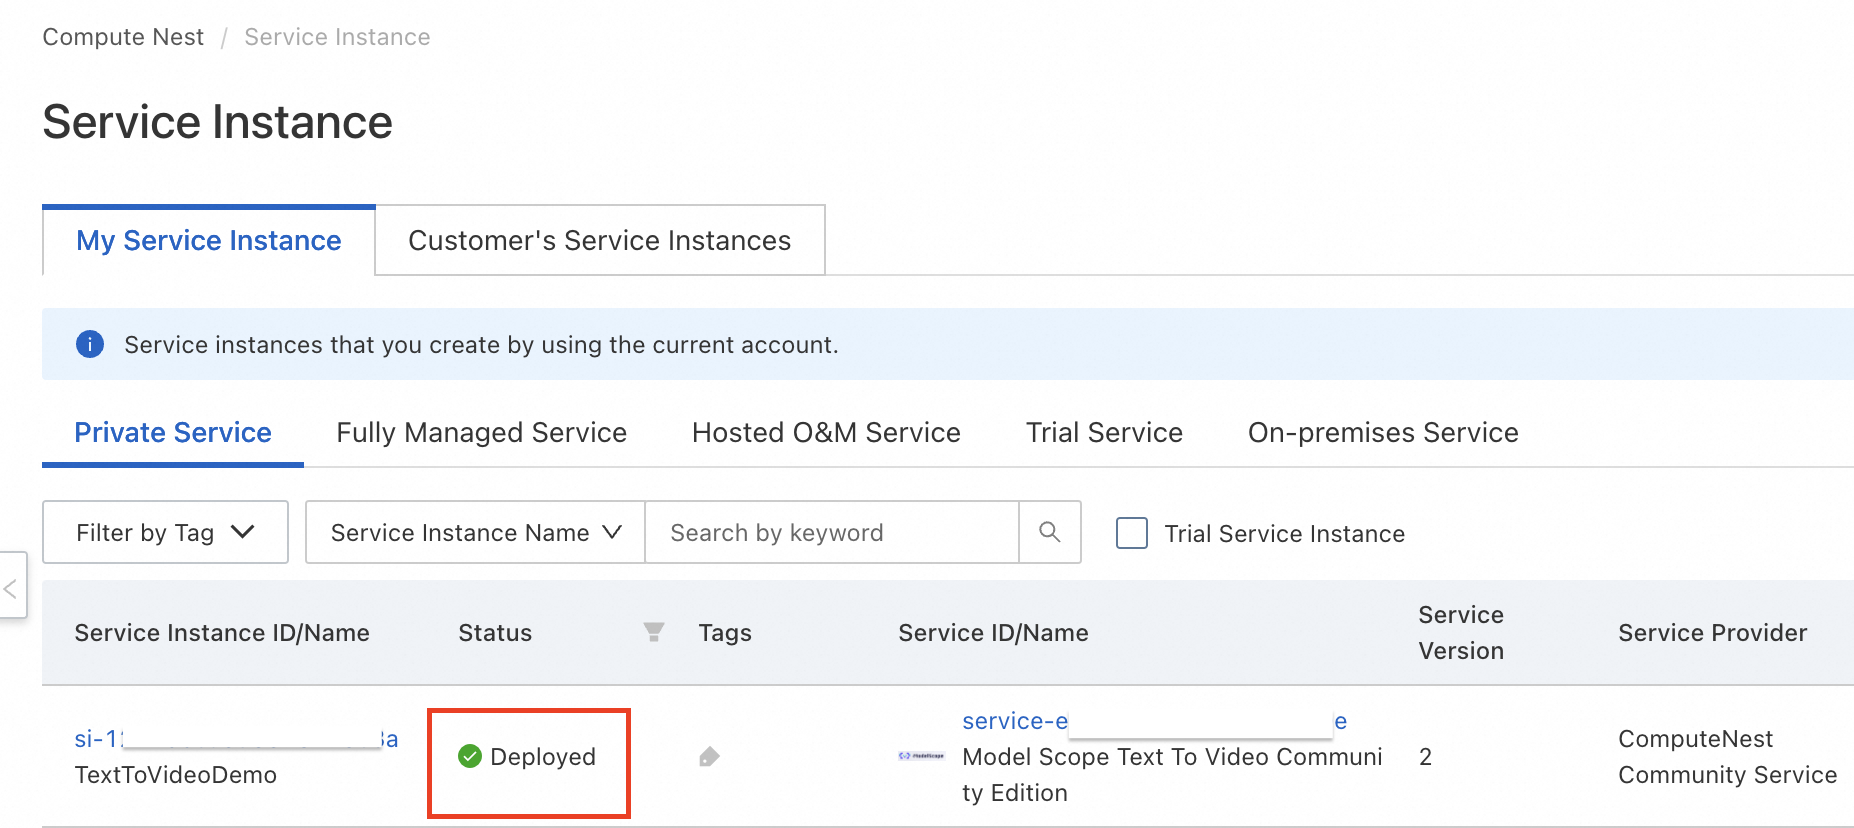Click the Service Instance page heading
1854x828 pixels.
pos(217,122)
